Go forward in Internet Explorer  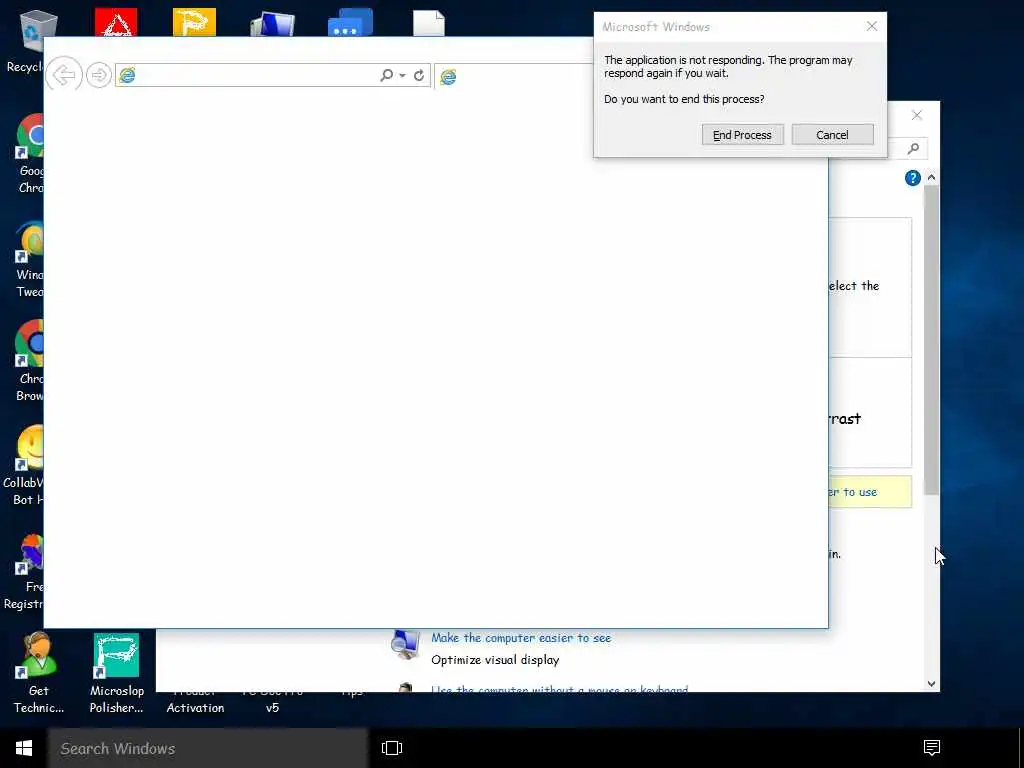tap(99, 75)
